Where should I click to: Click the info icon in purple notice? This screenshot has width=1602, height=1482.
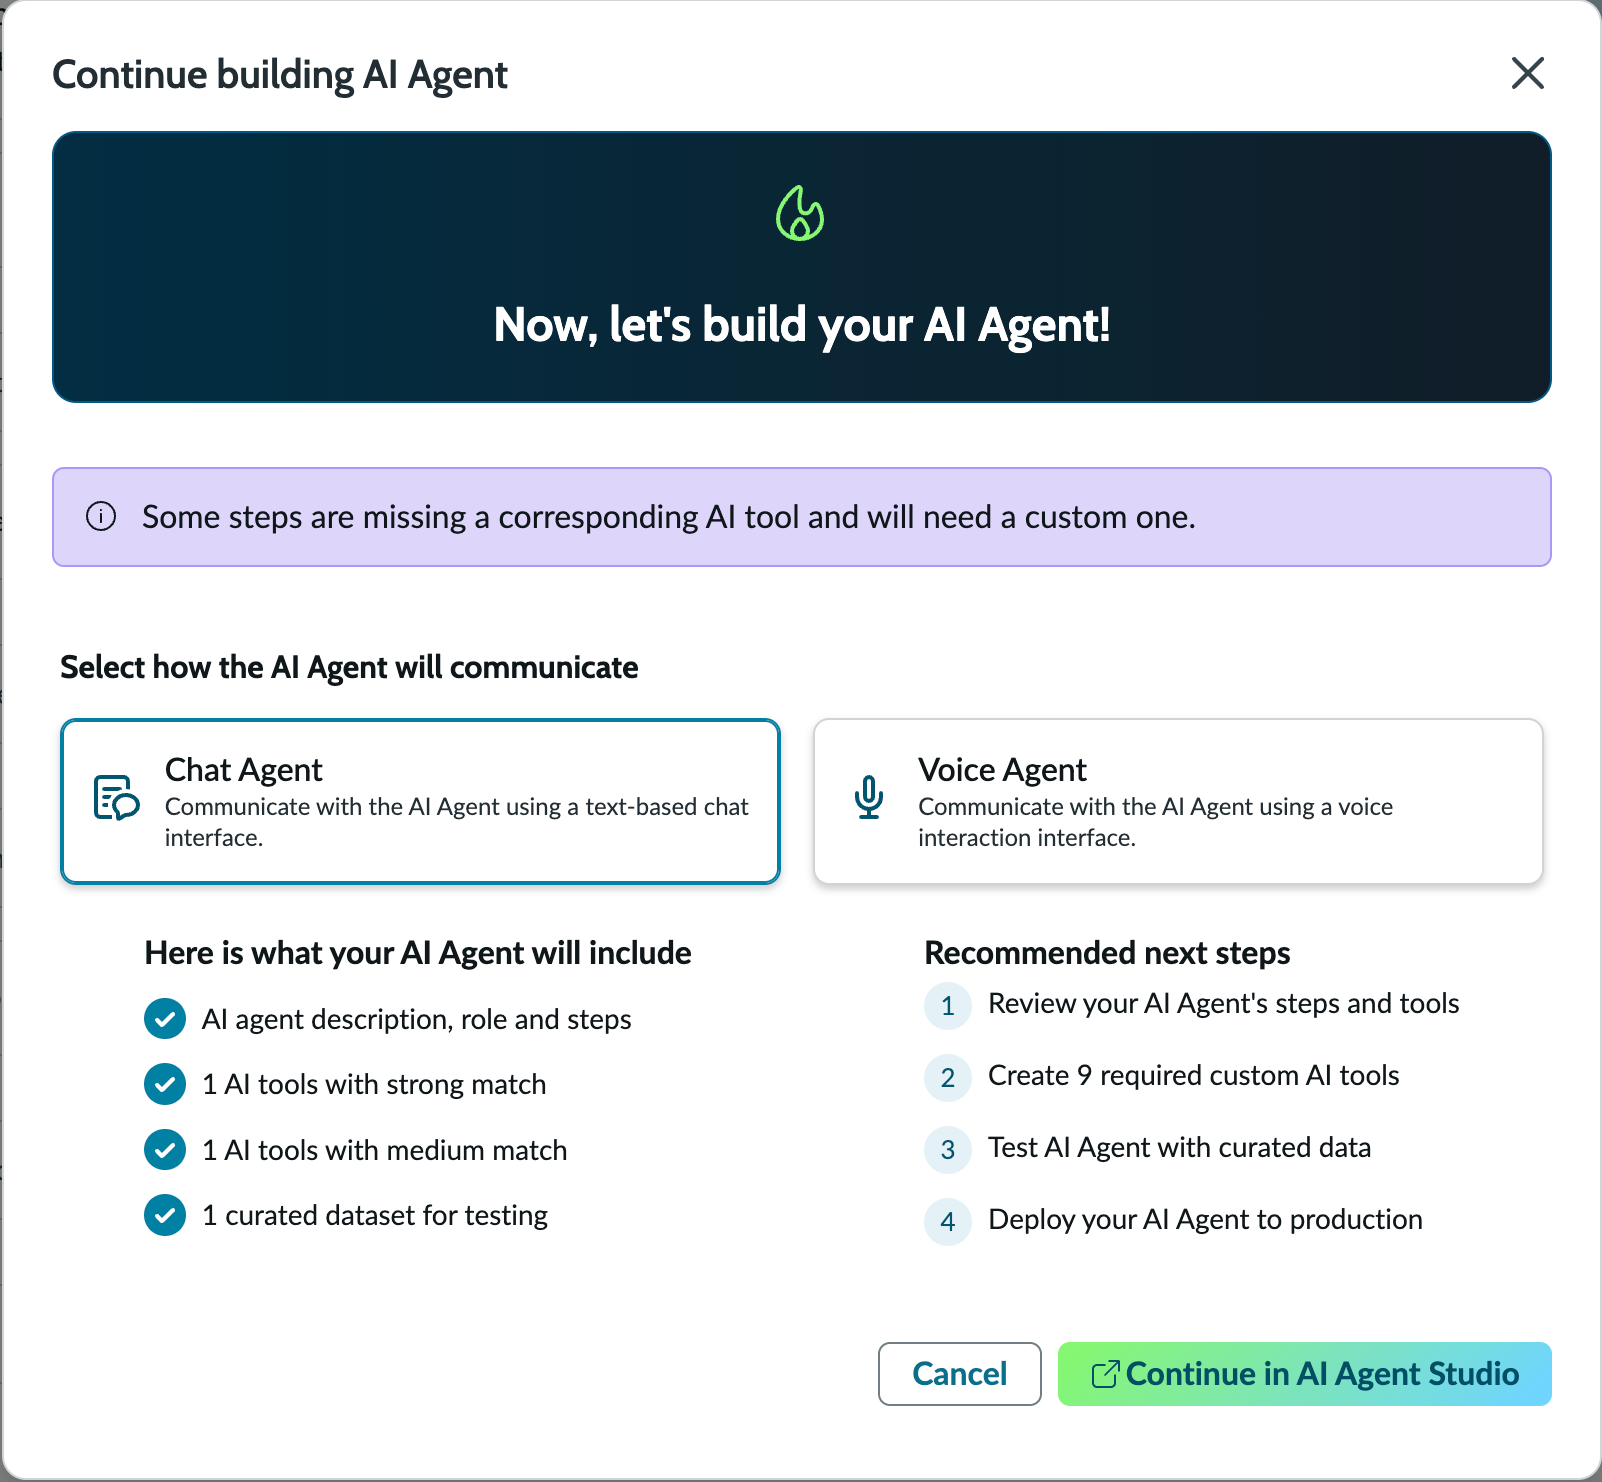[x=101, y=516]
